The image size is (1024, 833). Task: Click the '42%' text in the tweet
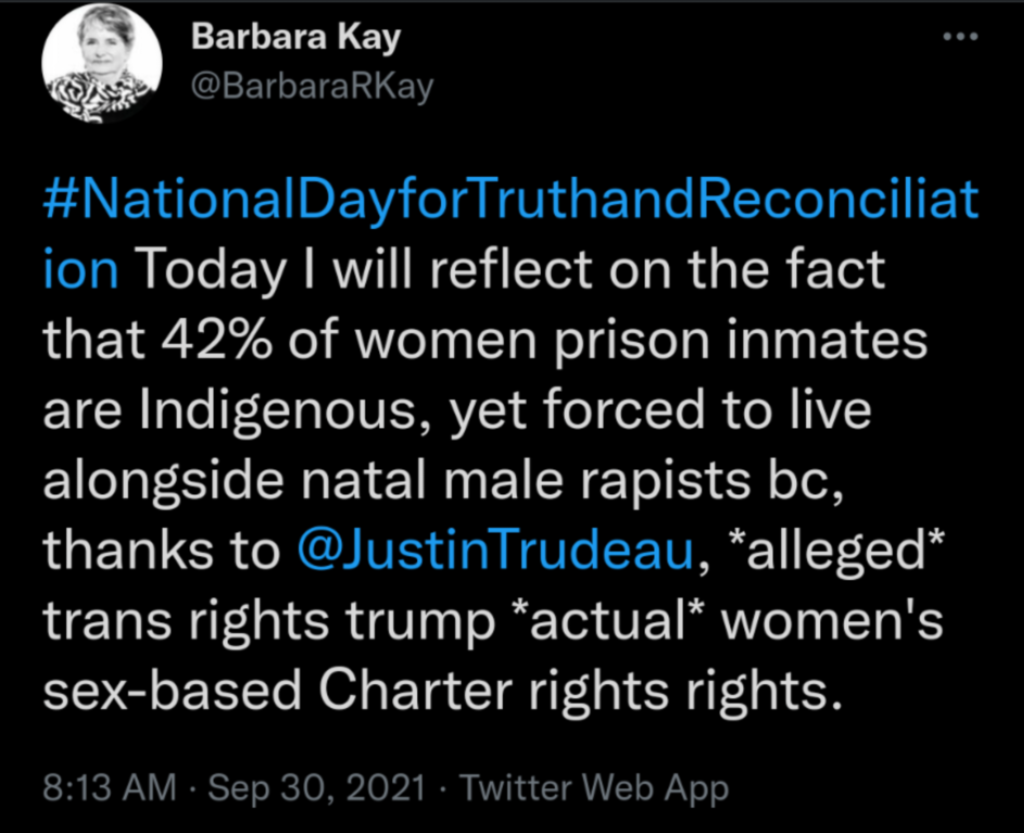coord(217,341)
